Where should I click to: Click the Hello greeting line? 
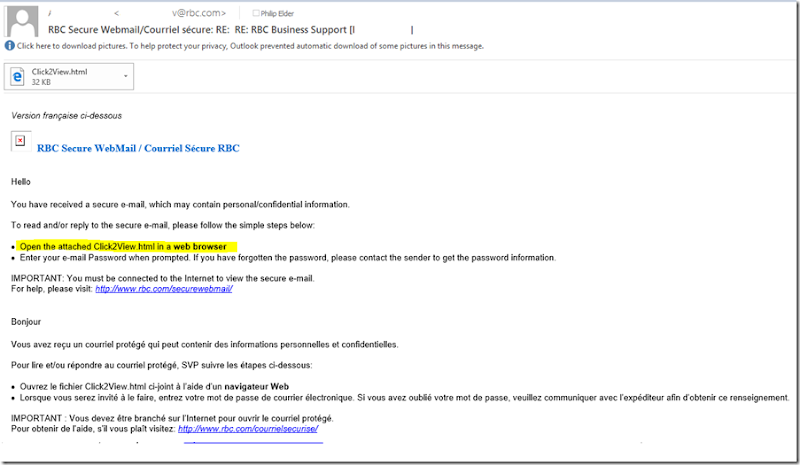pos(21,182)
